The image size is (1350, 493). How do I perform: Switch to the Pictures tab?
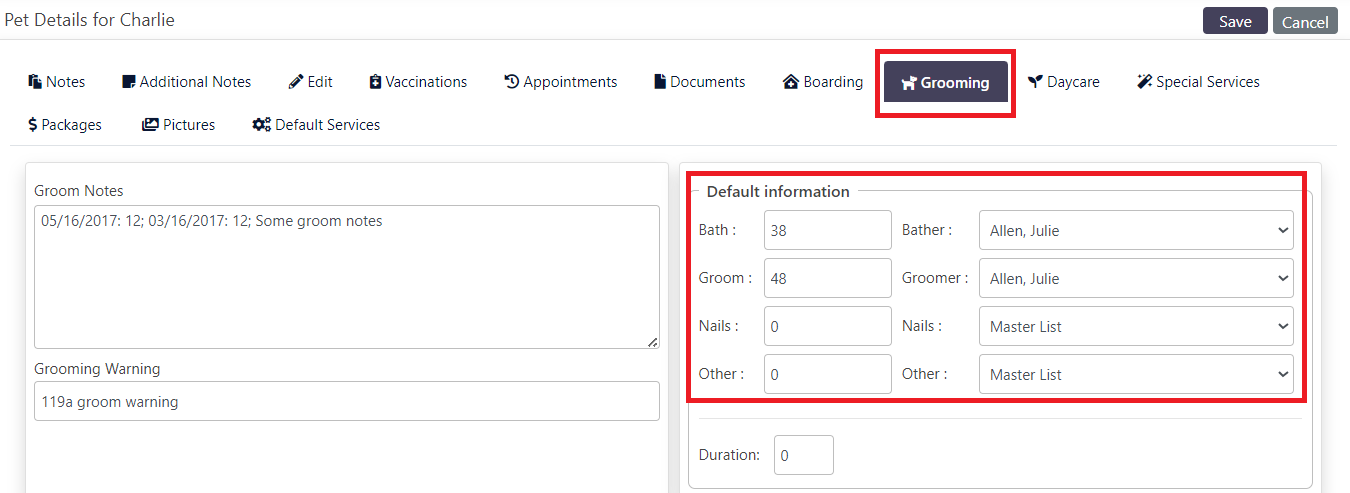pos(179,125)
